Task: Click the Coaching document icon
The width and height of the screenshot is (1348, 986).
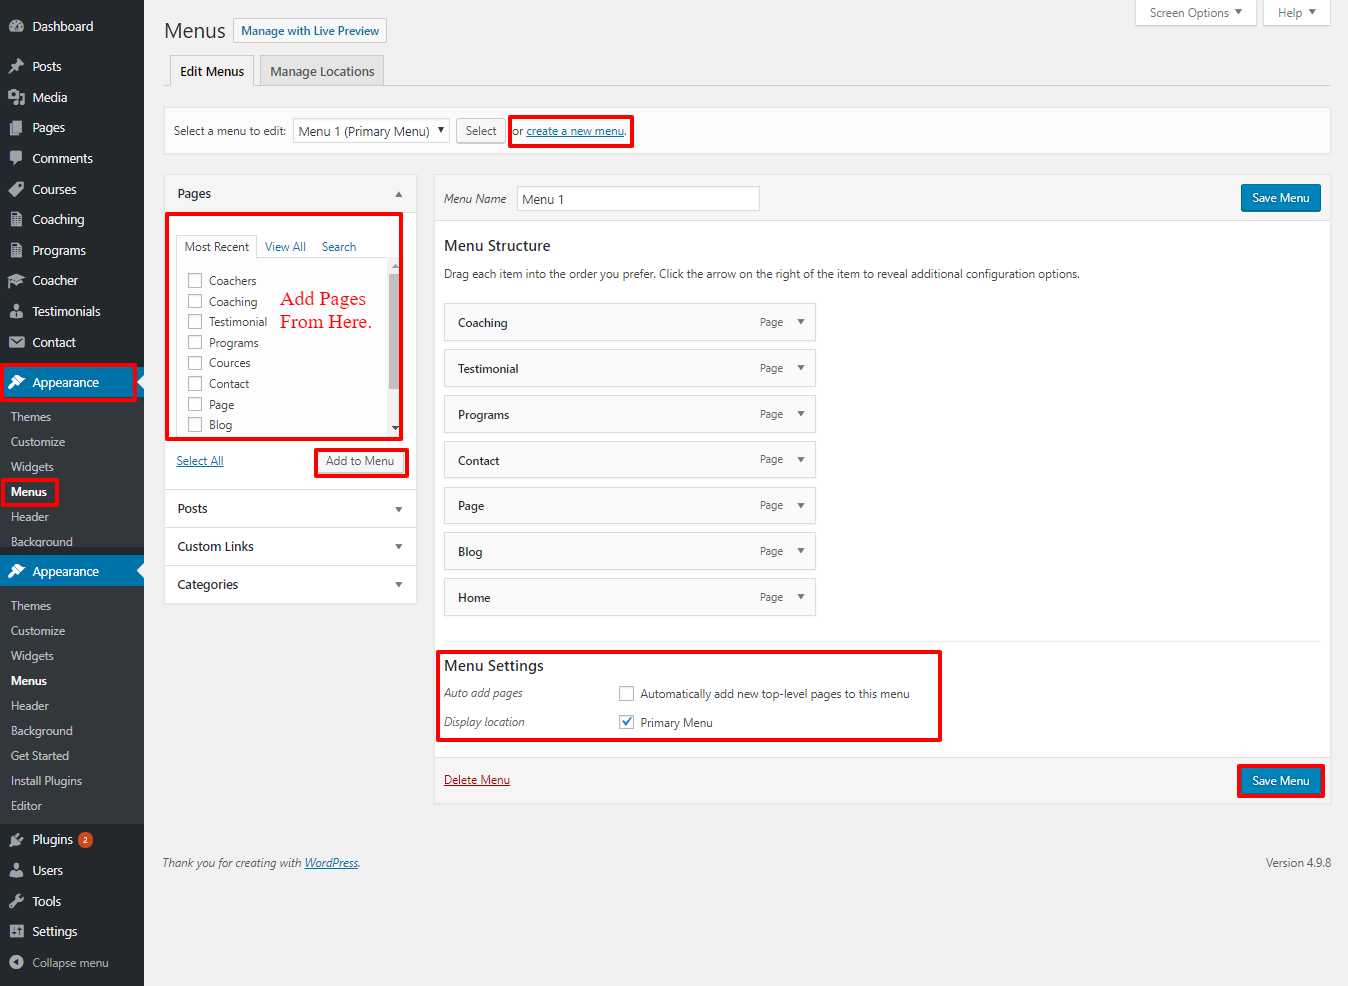Action: tap(16, 219)
